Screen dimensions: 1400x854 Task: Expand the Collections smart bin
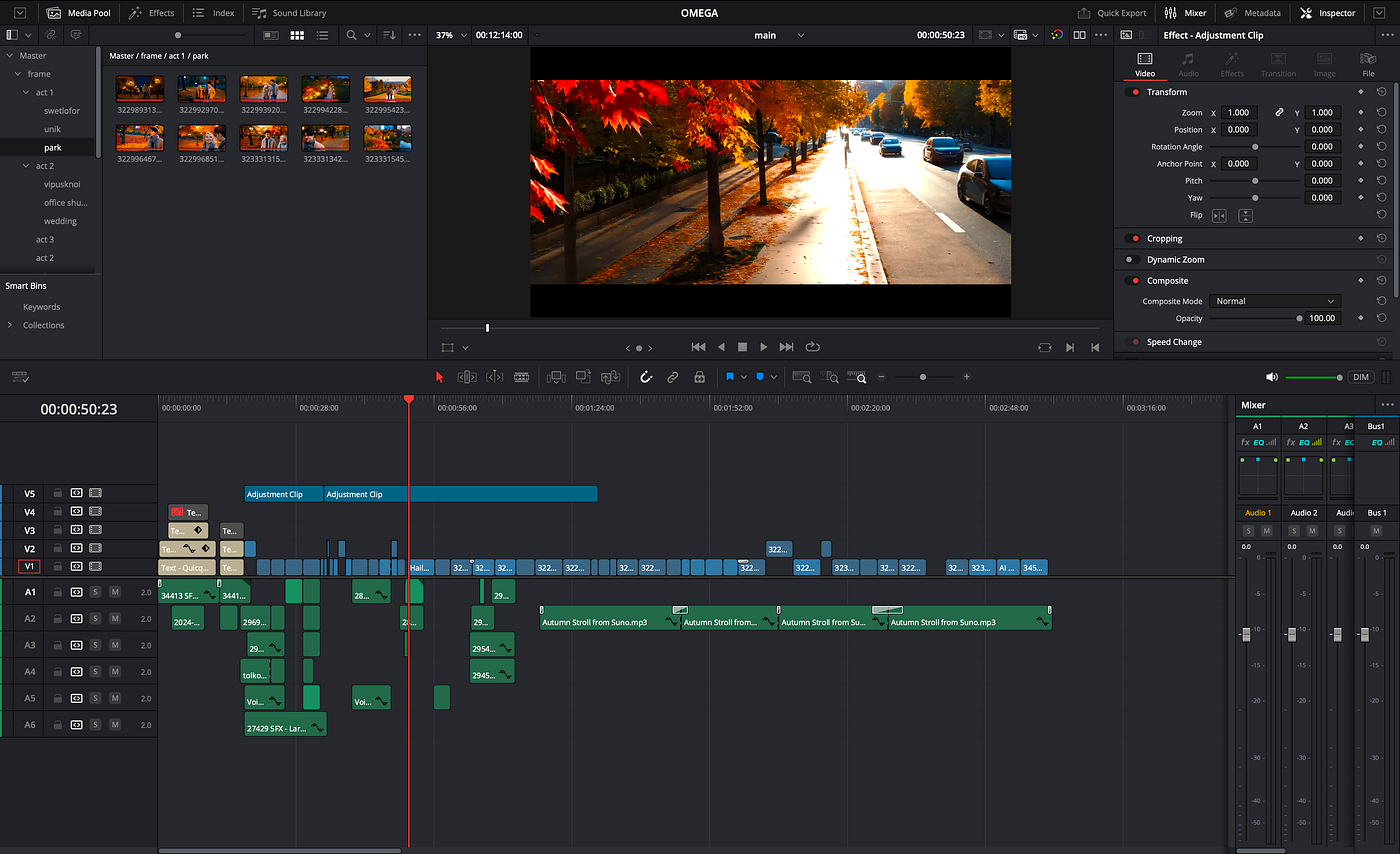pyautogui.click(x=10, y=325)
